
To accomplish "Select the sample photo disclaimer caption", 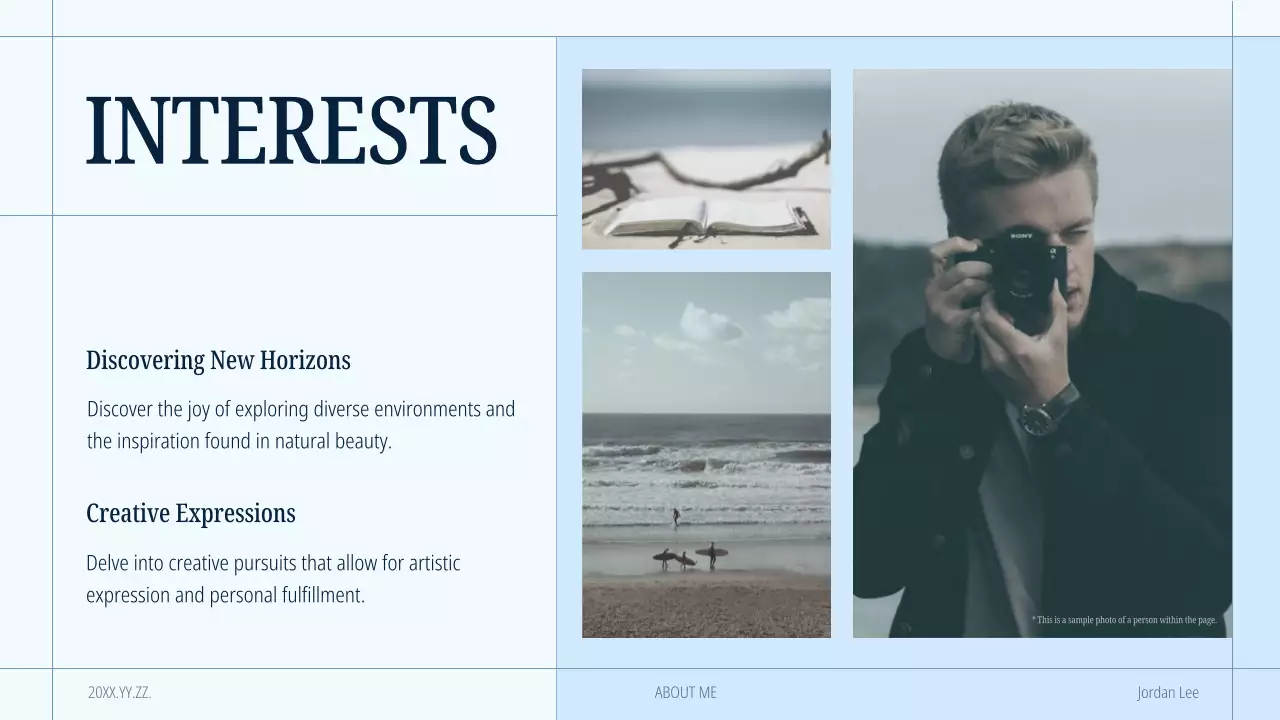I will [x=1124, y=620].
